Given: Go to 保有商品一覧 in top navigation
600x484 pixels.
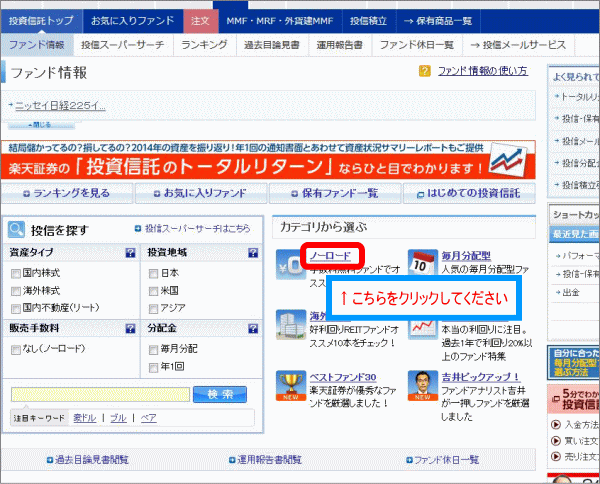Looking at the screenshot, I should click(438, 21).
